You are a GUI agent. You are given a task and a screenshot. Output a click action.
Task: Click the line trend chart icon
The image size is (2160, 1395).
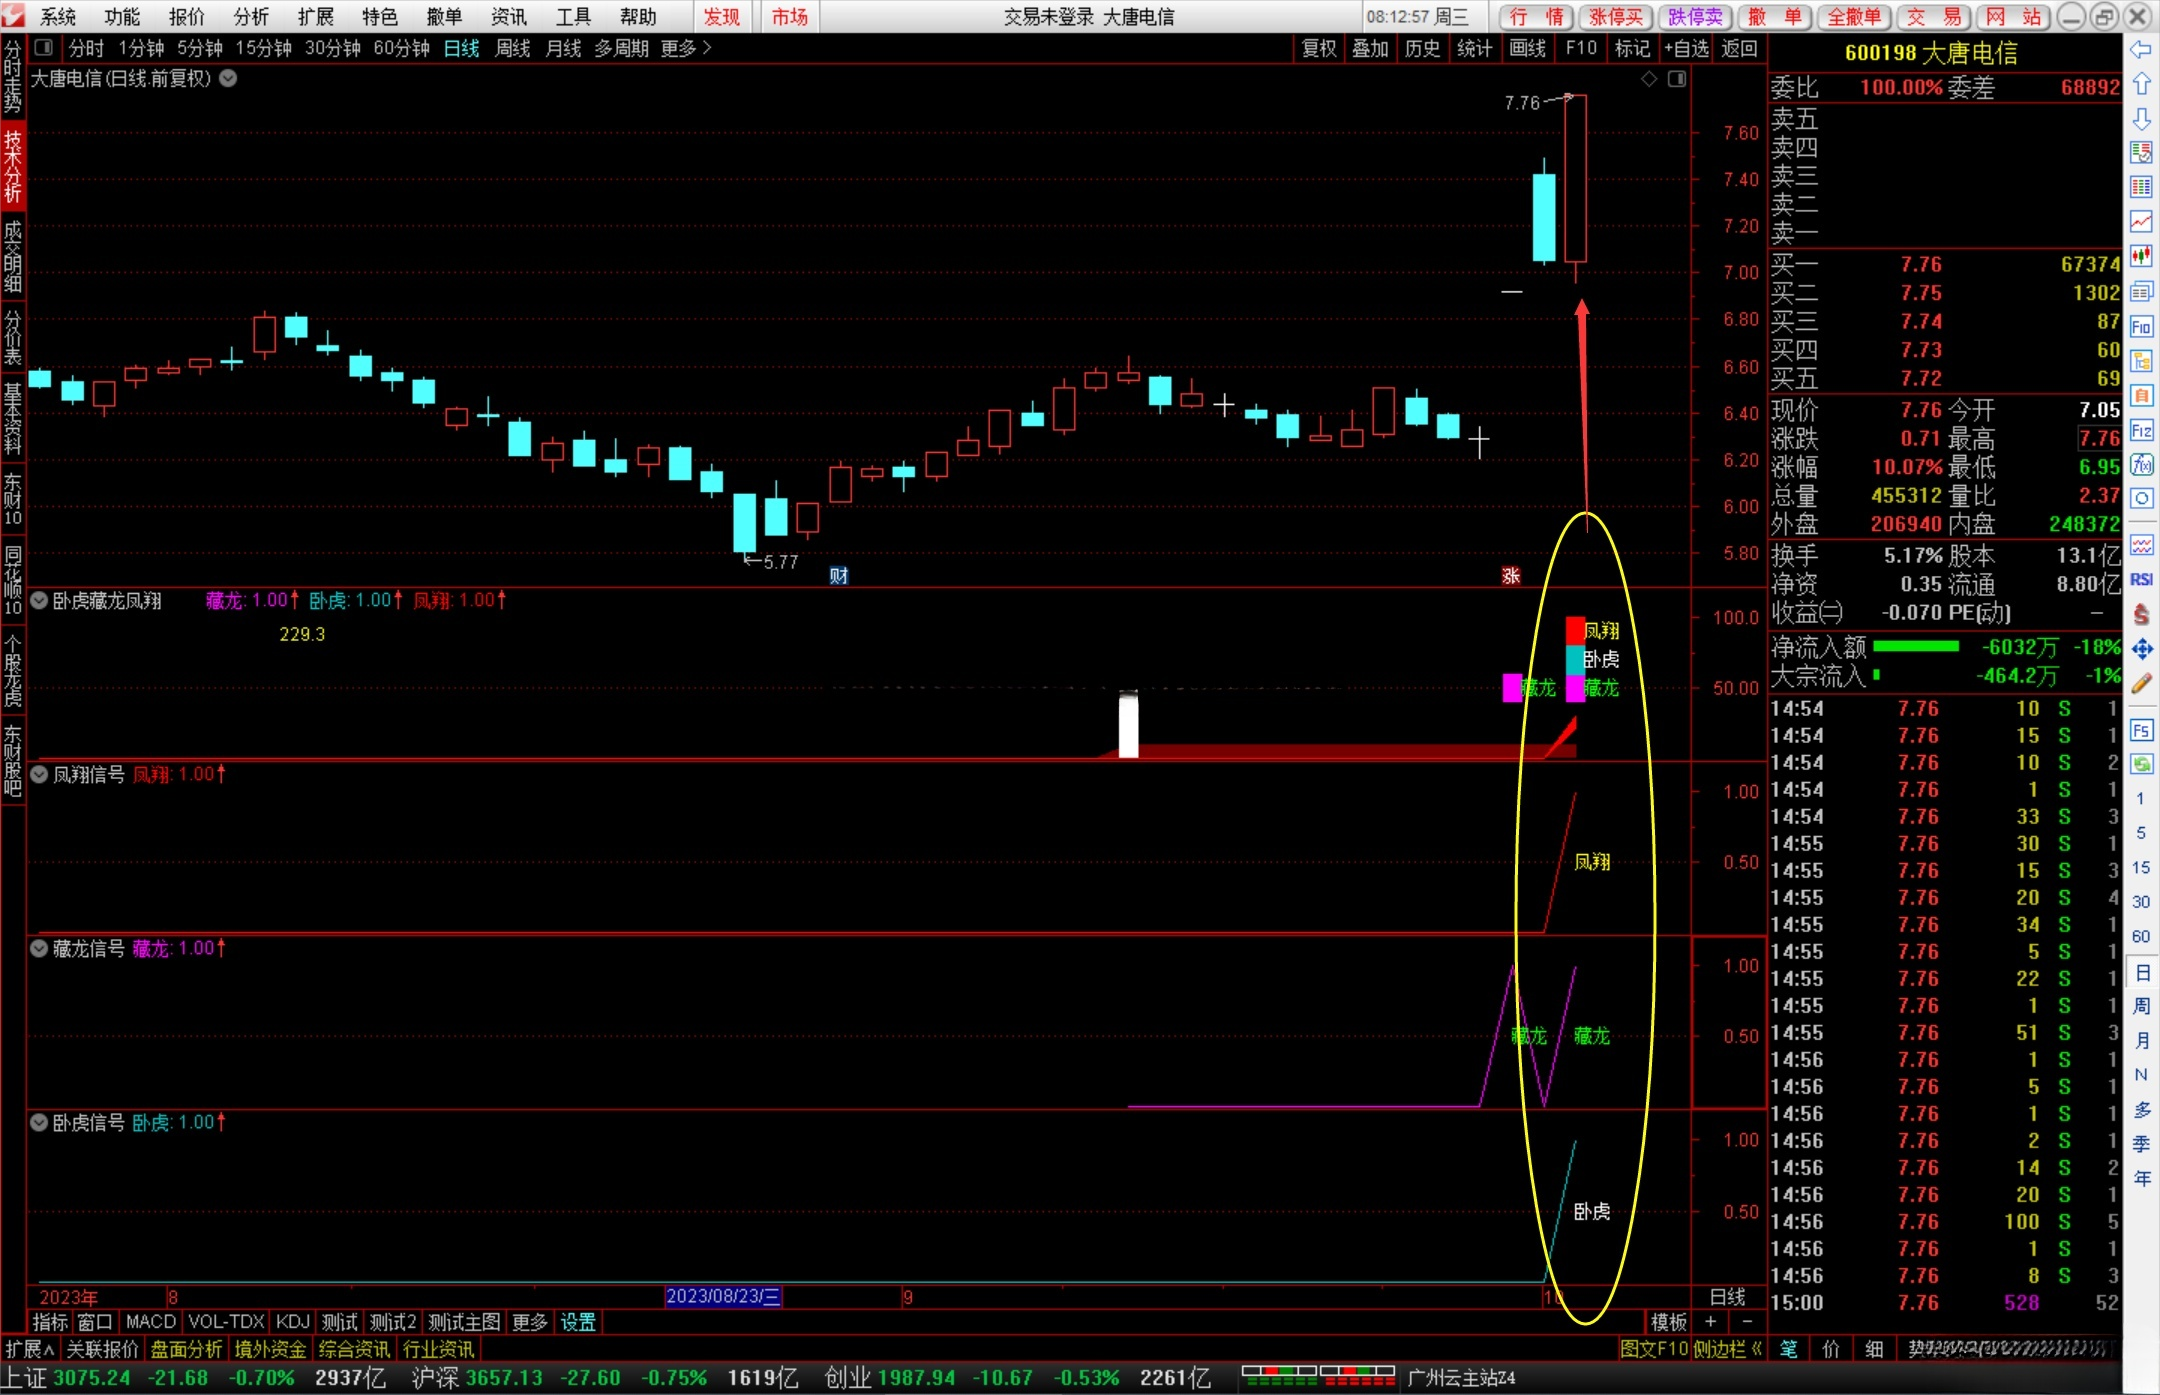[x=2140, y=221]
